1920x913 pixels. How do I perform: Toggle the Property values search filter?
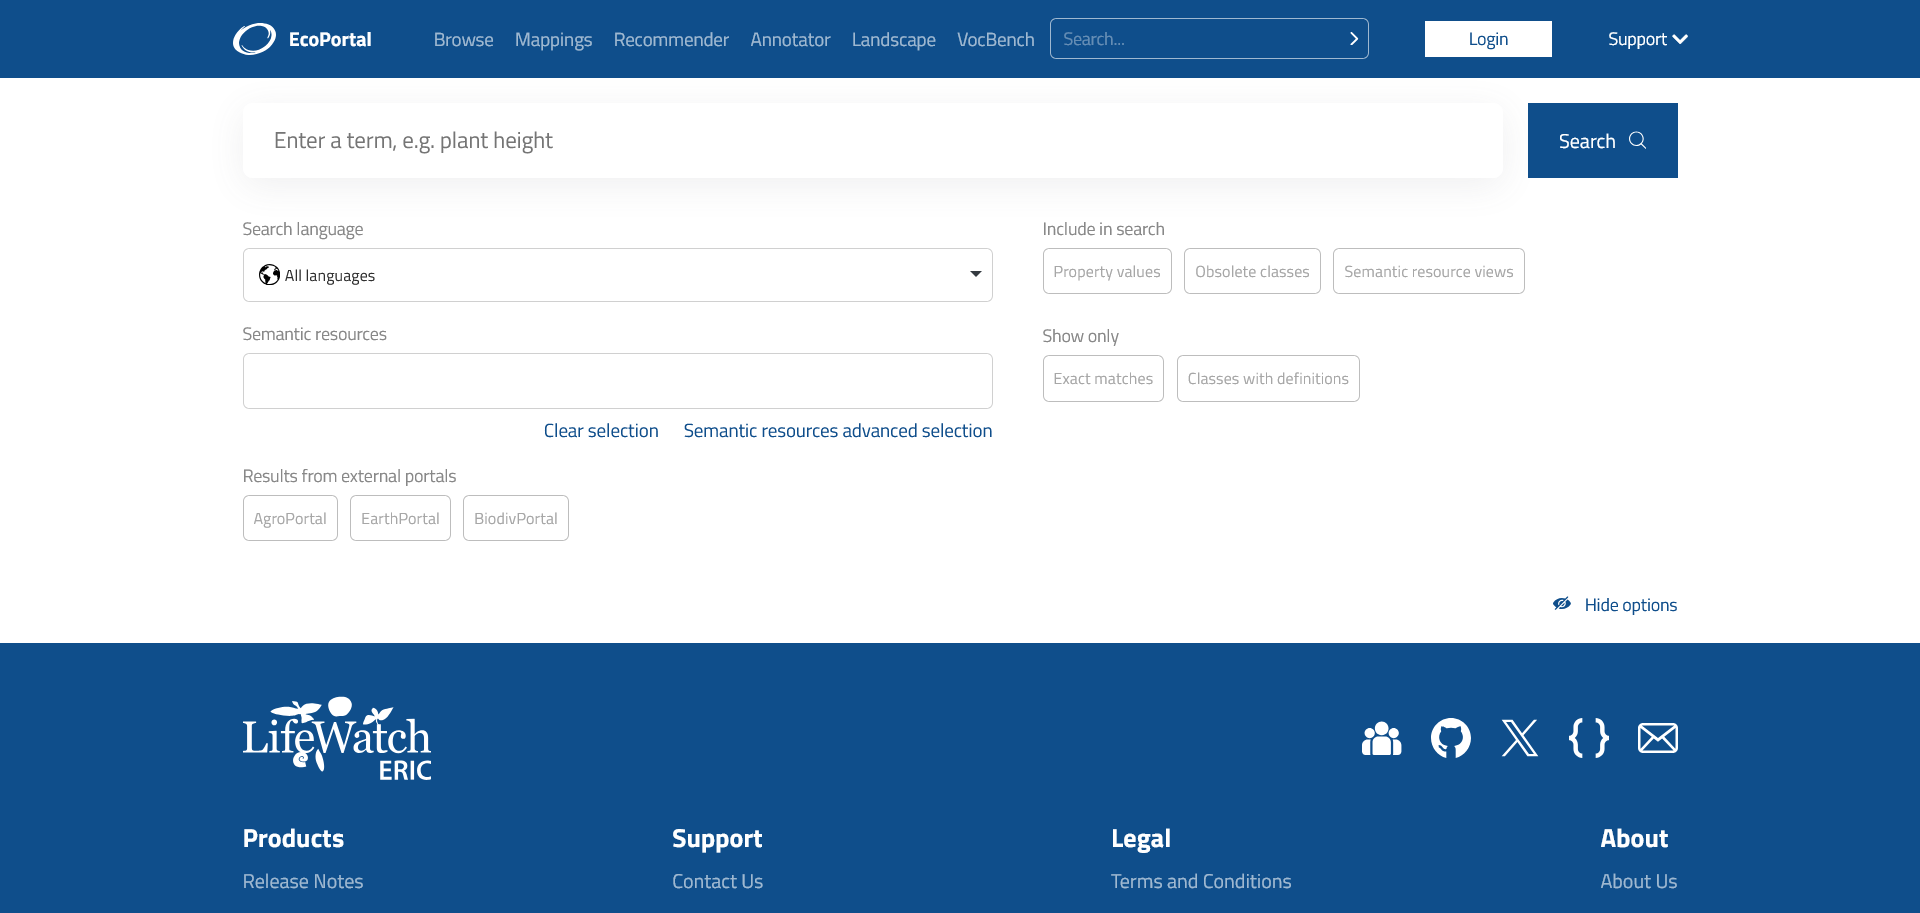[1106, 271]
